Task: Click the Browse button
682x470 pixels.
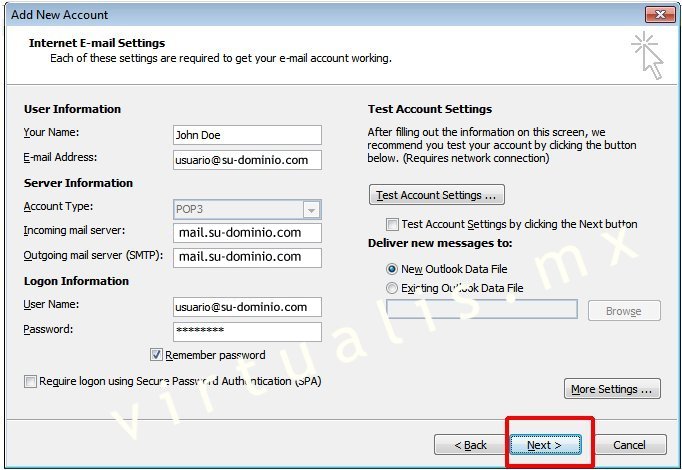Action: (x=624, y=311)
